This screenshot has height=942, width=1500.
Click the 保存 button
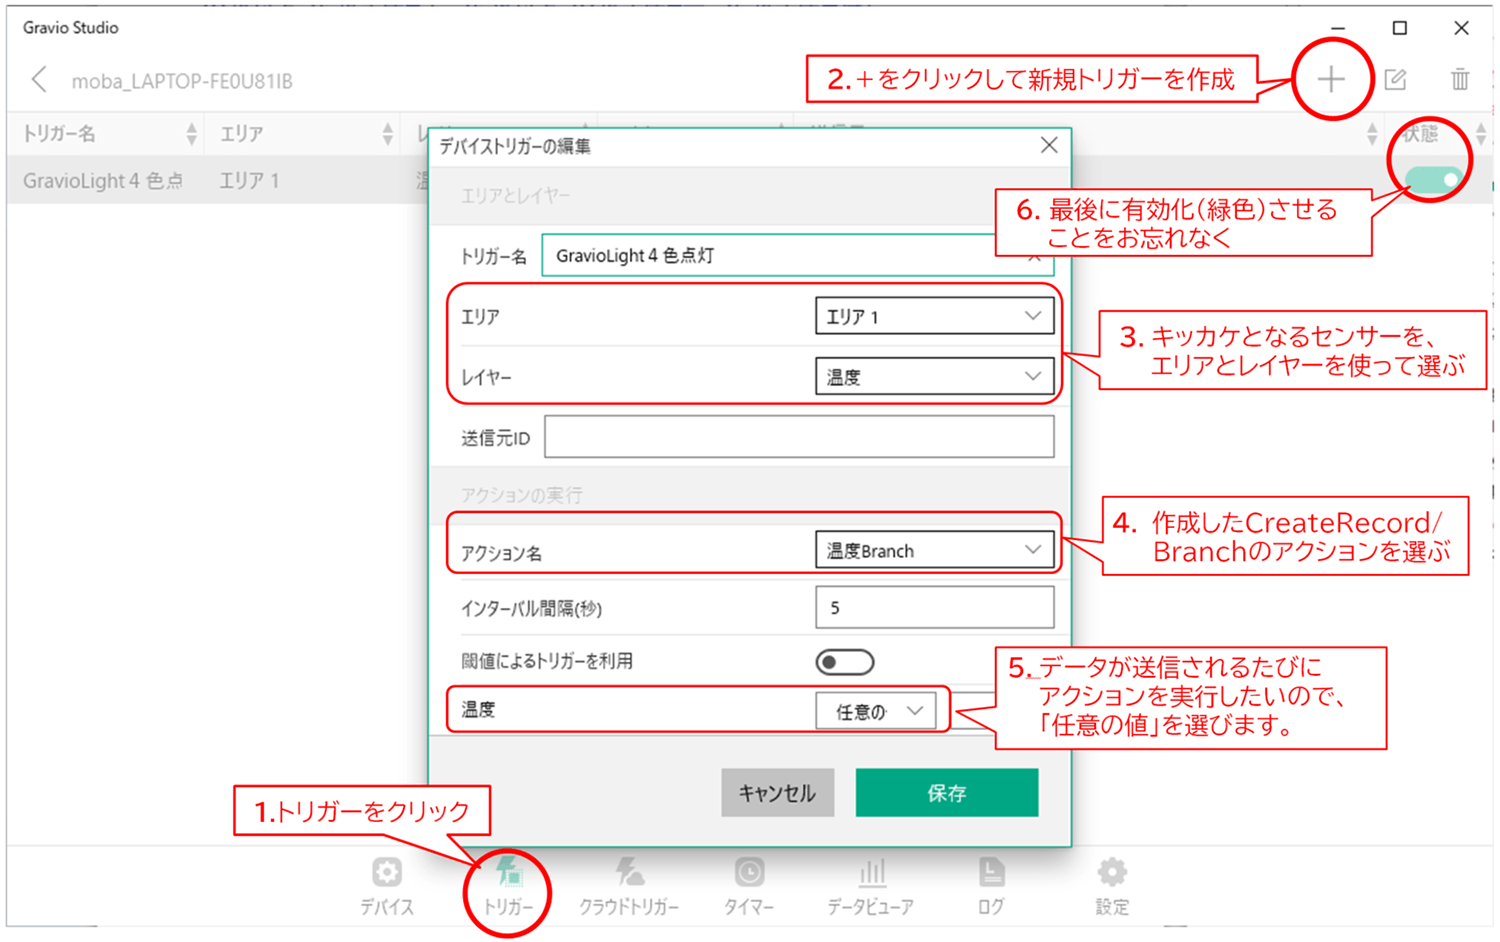947,793
